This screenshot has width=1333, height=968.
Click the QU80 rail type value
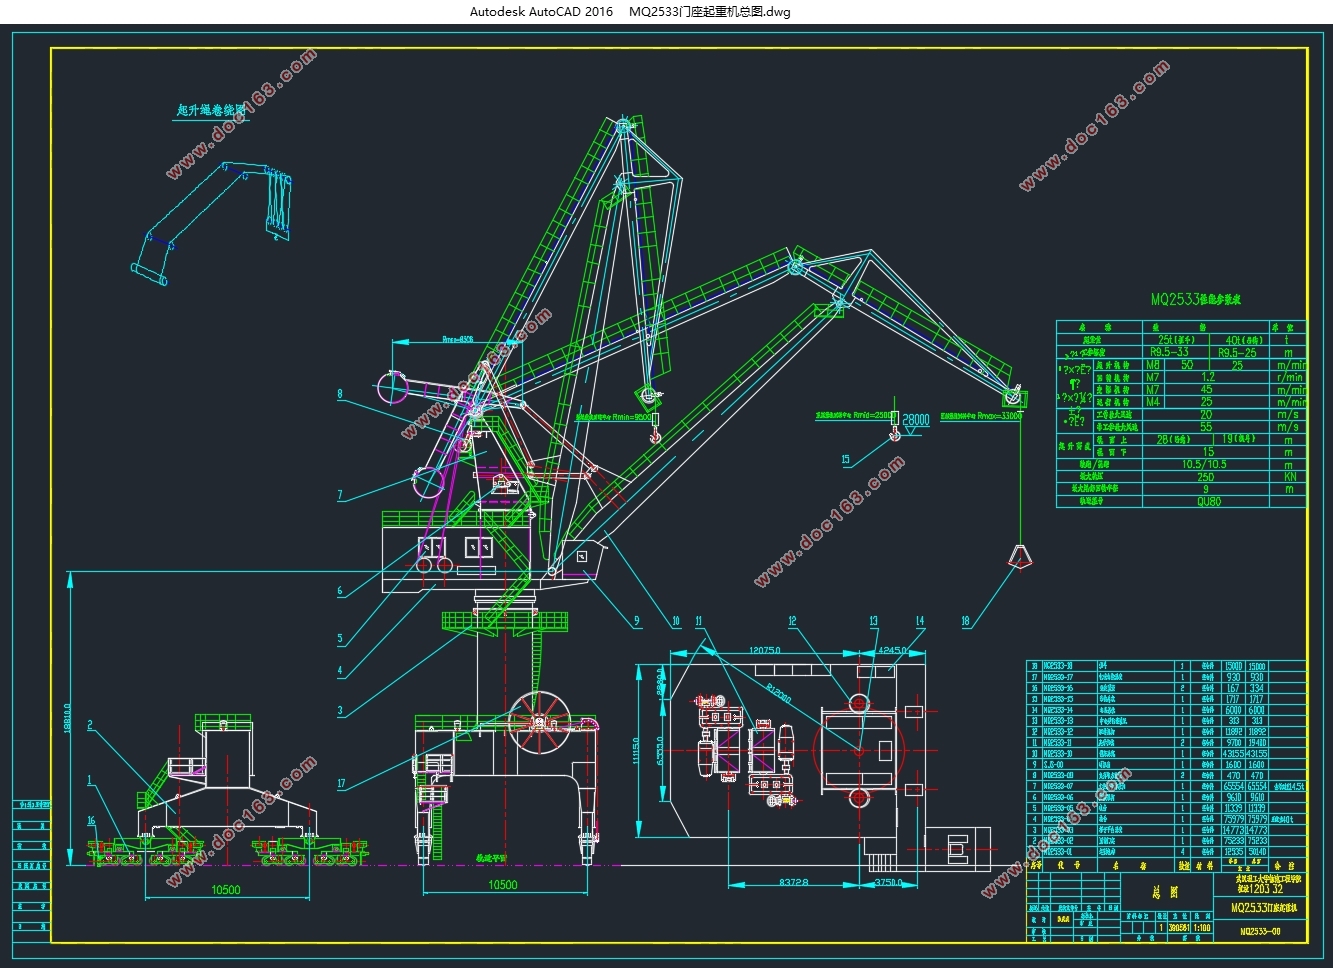[1209, 501]
